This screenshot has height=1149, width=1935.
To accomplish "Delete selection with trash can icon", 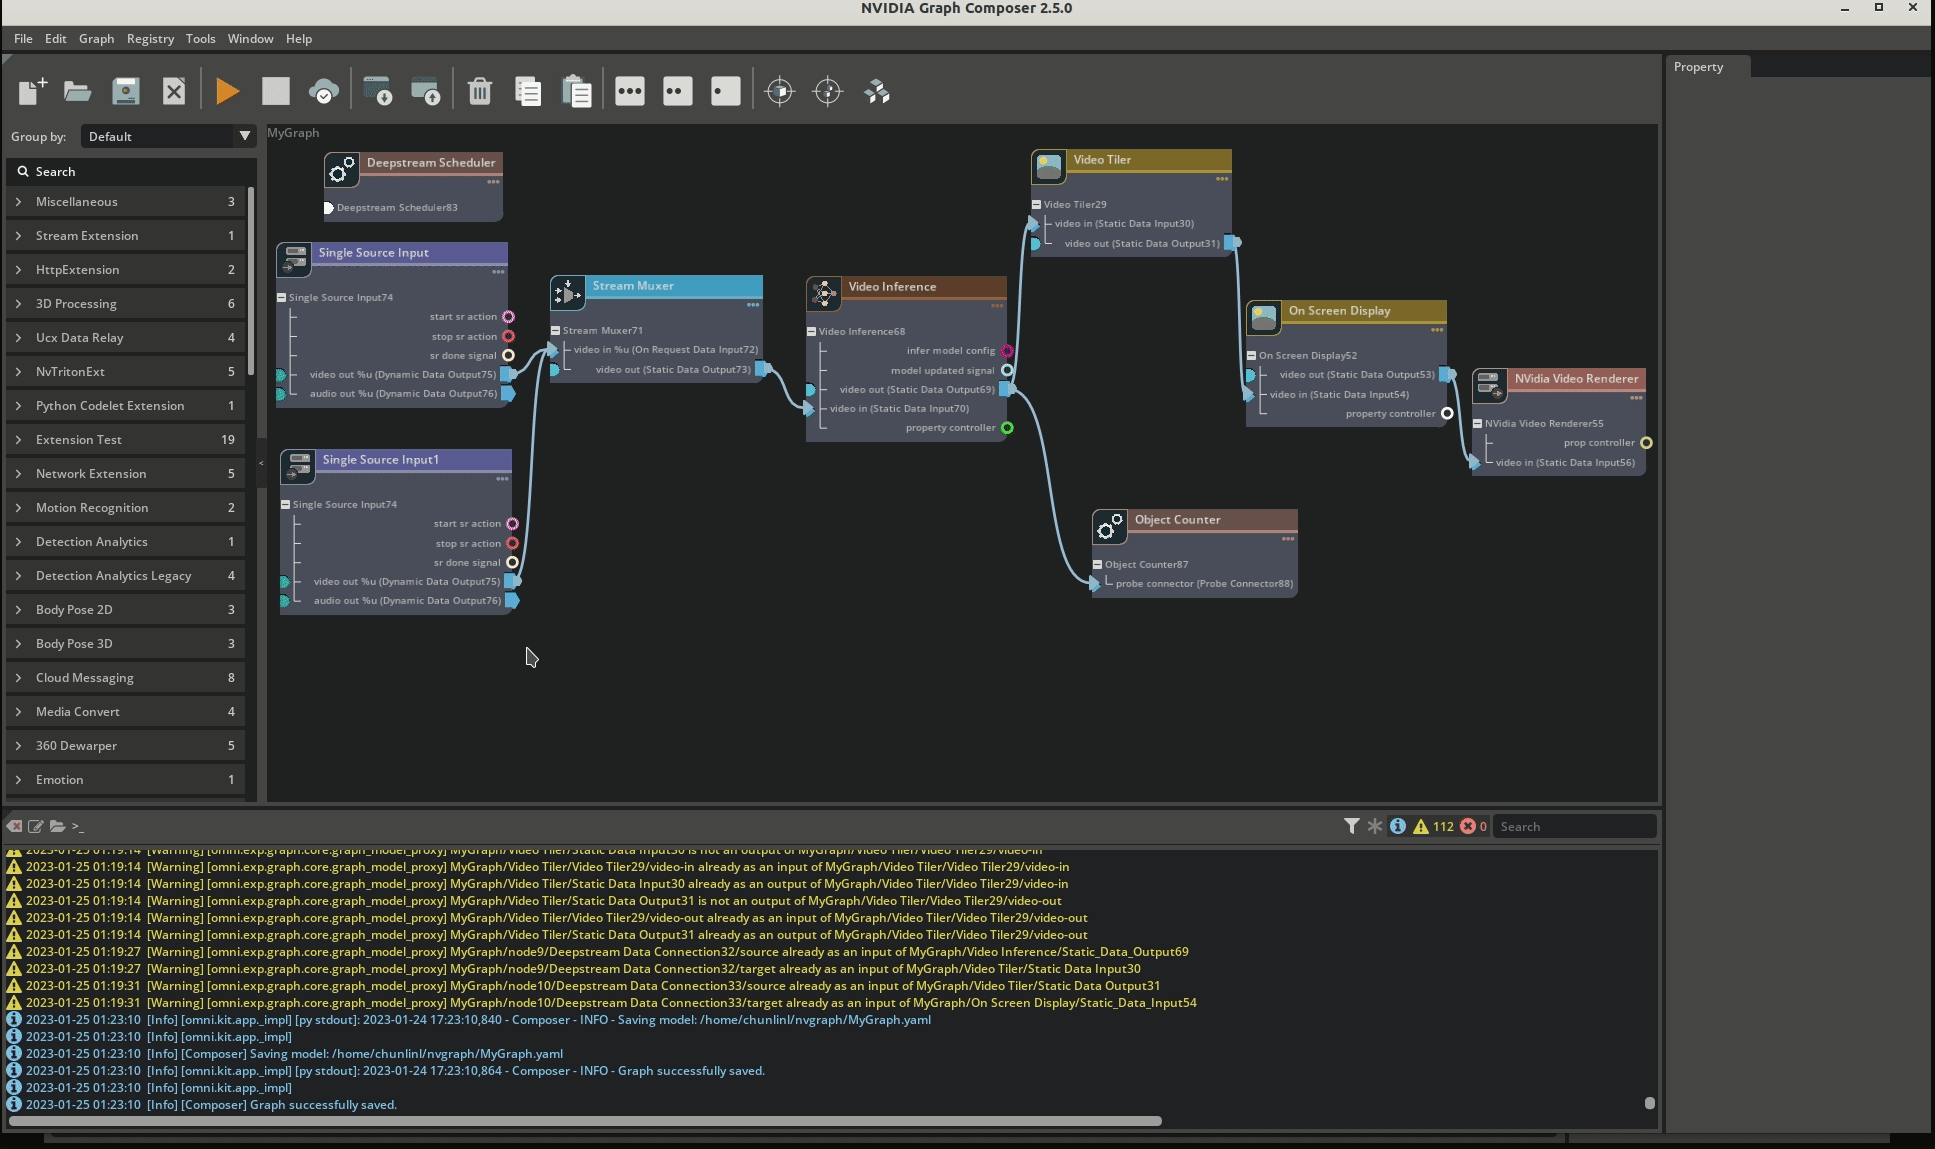I will coord(480,91).
